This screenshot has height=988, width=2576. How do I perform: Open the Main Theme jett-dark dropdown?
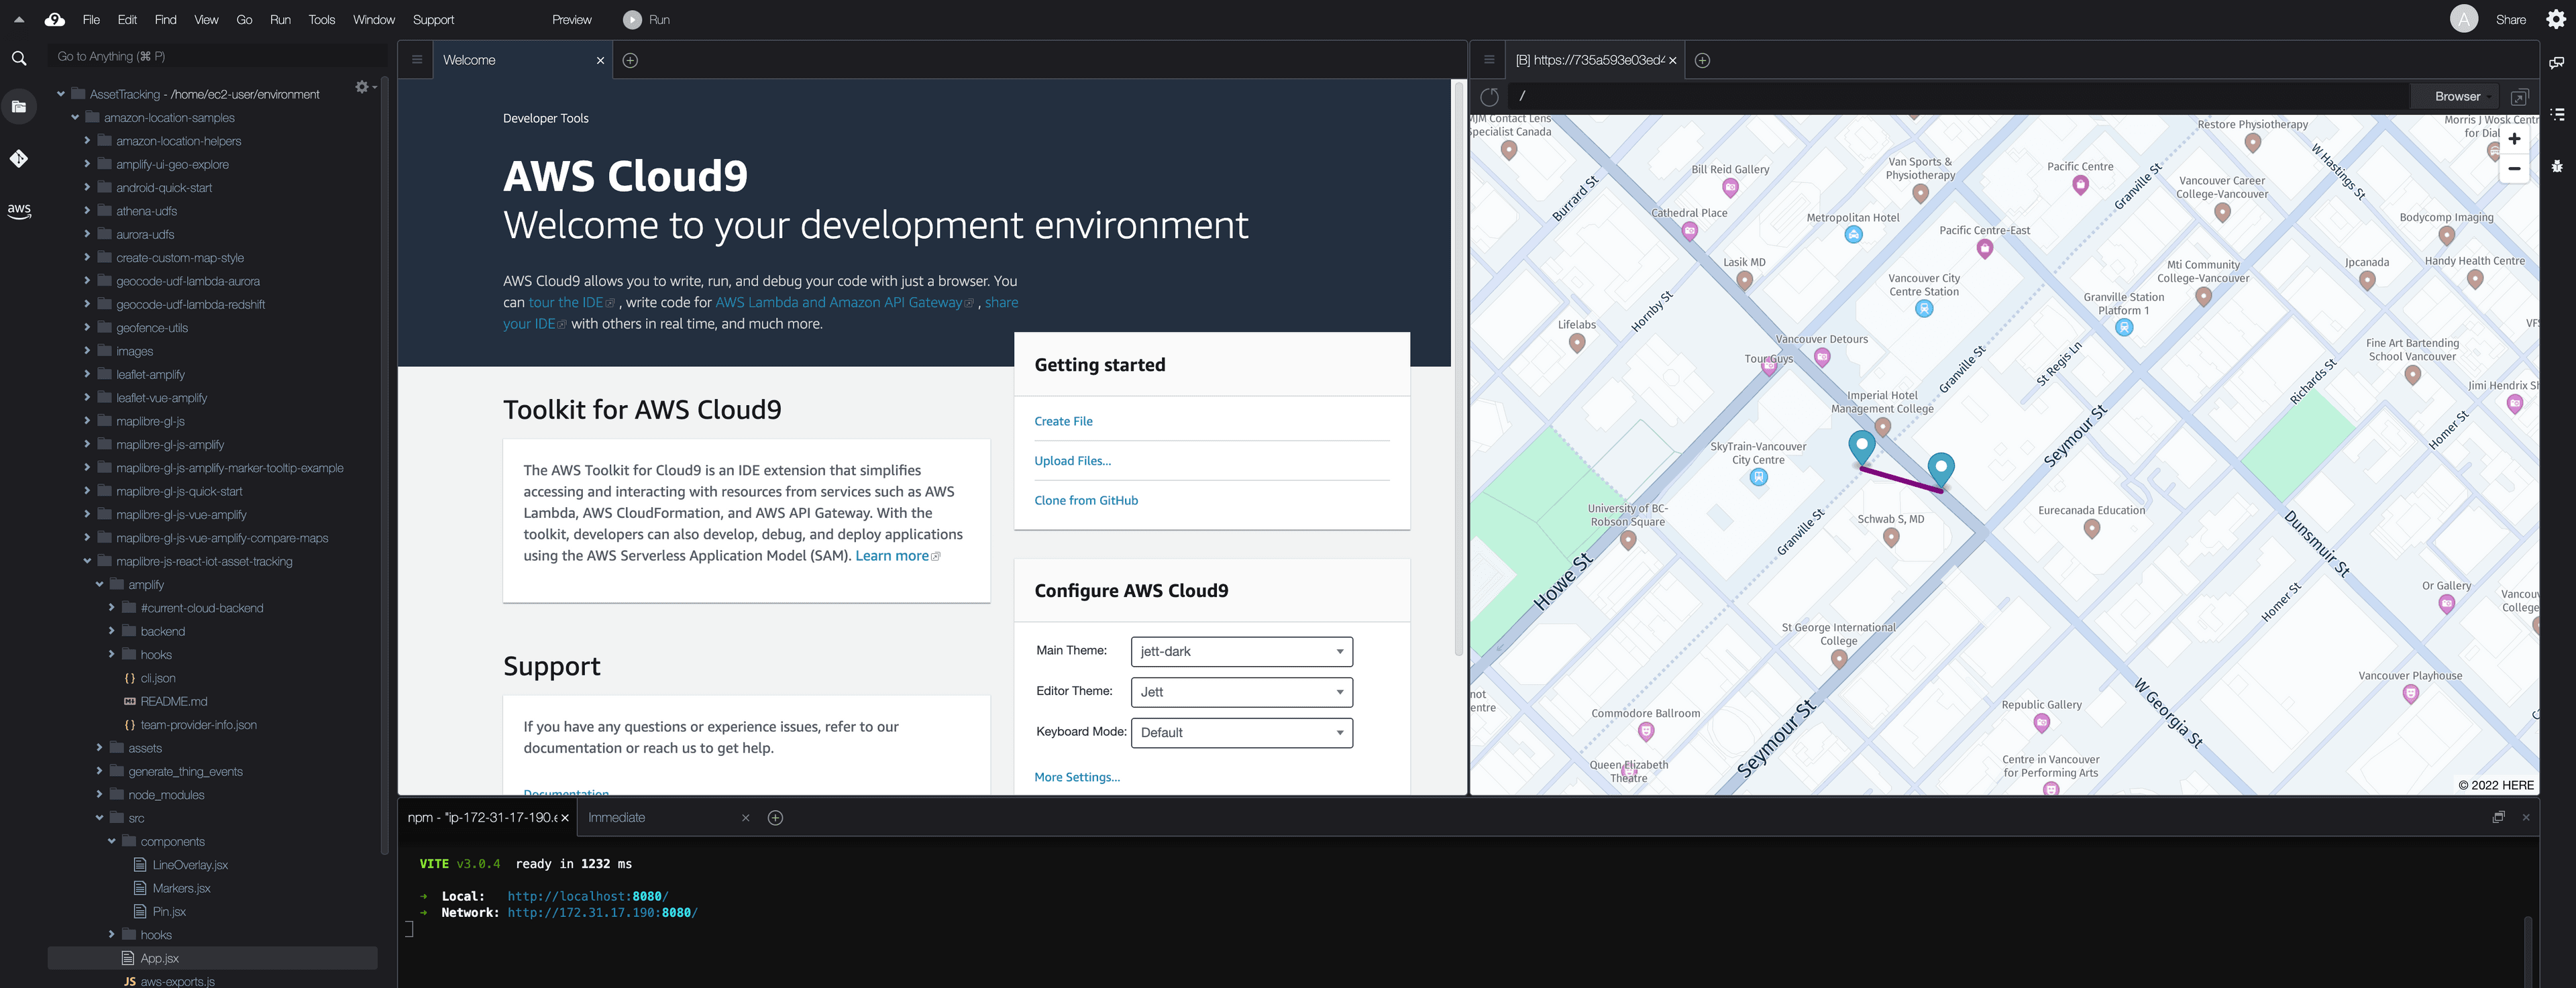[1241, 652]
